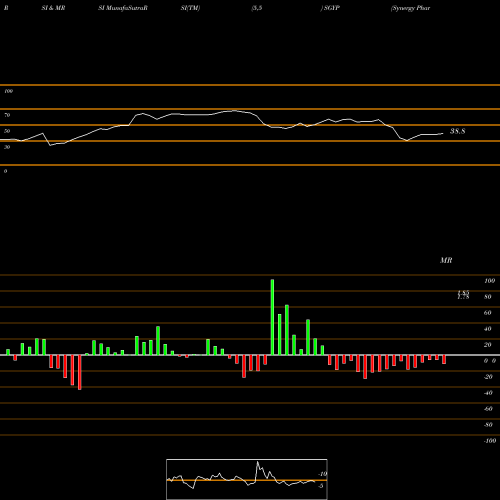Click the 'MR' panel title label
The image size is (500, 500).
click(446, 260)
